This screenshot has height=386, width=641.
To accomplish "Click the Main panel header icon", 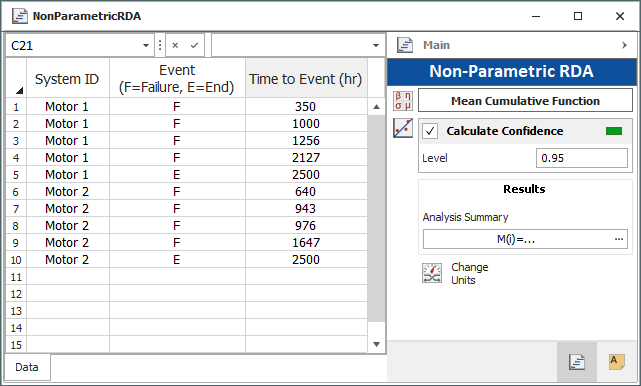I will coord(405,45).
